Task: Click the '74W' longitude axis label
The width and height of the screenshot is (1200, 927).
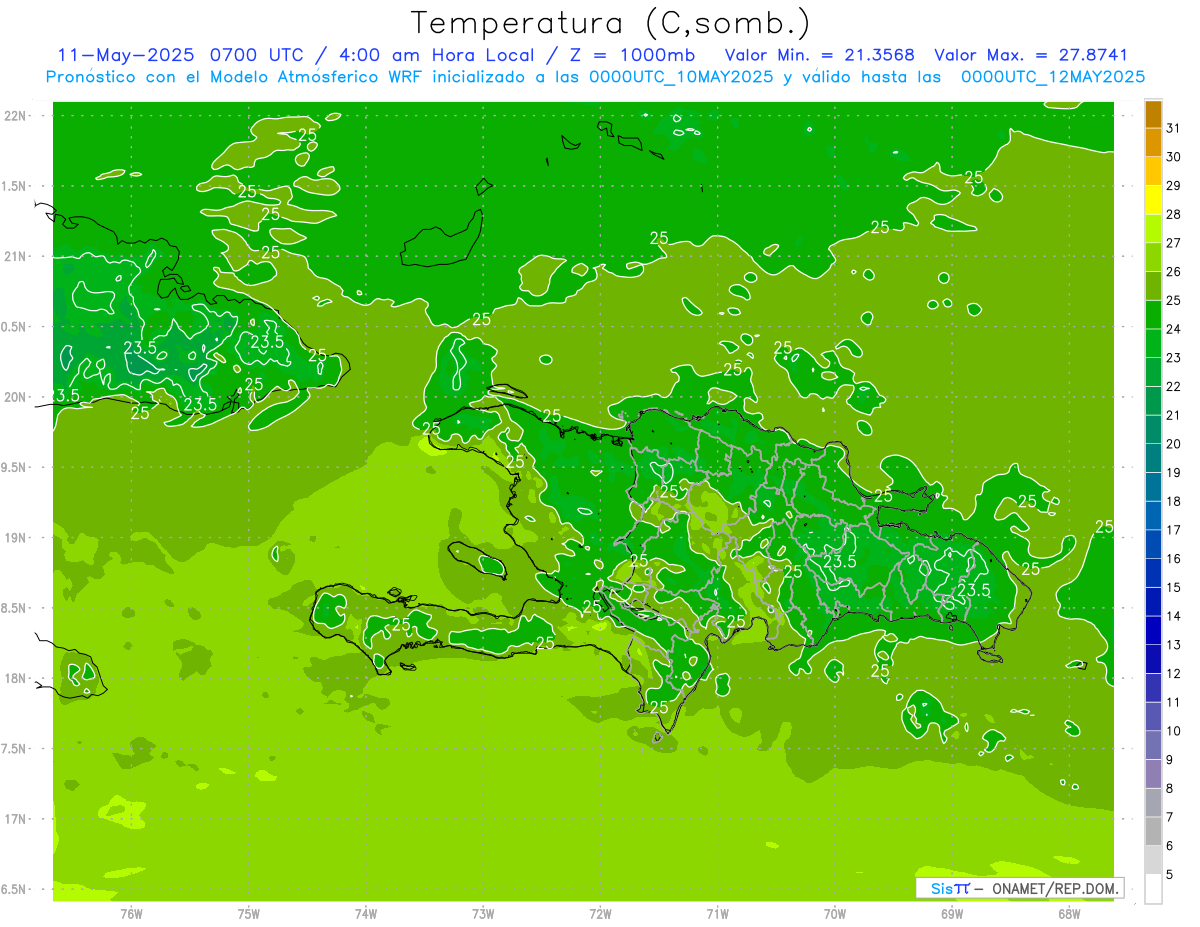Action: pyautogui.click(x=366, y=913)
